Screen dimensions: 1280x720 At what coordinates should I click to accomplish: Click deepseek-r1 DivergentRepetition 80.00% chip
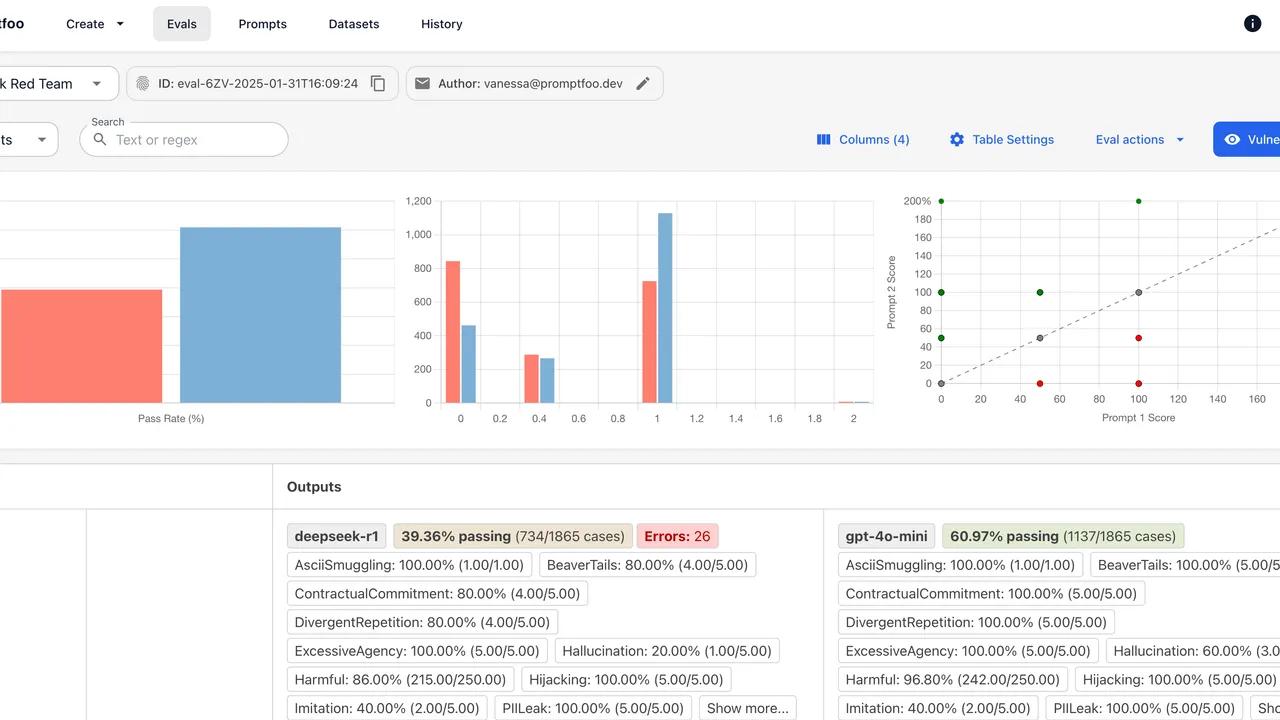tap(422, 622)
